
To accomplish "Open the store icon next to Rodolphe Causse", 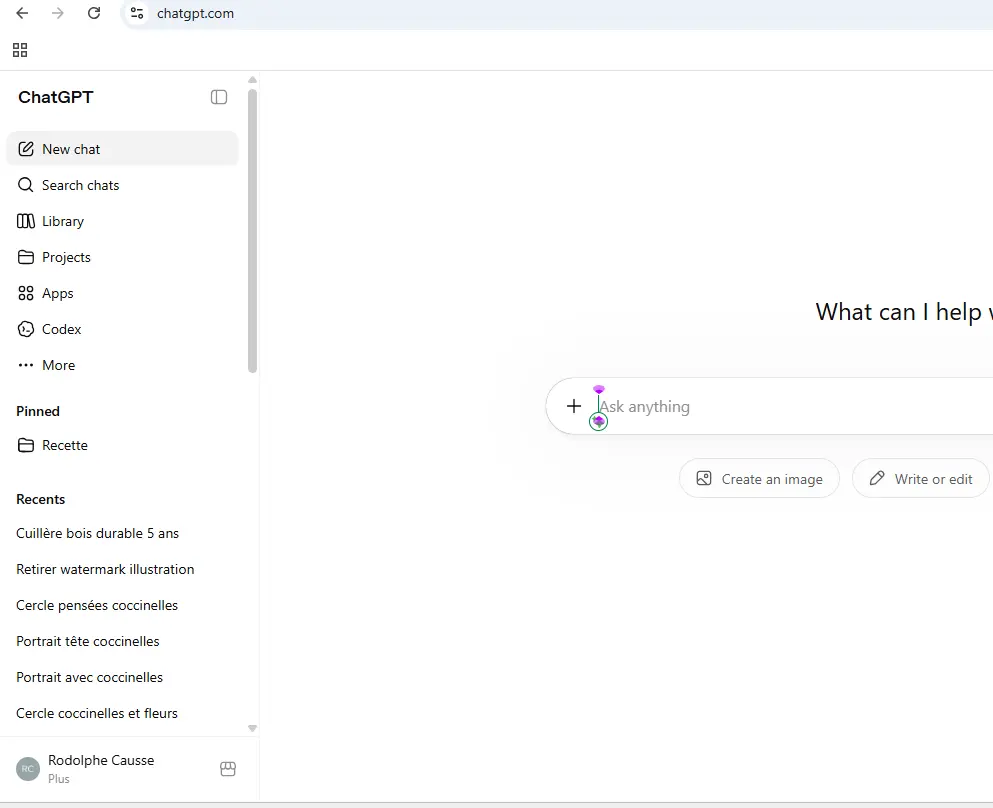I will pos(228,769).
